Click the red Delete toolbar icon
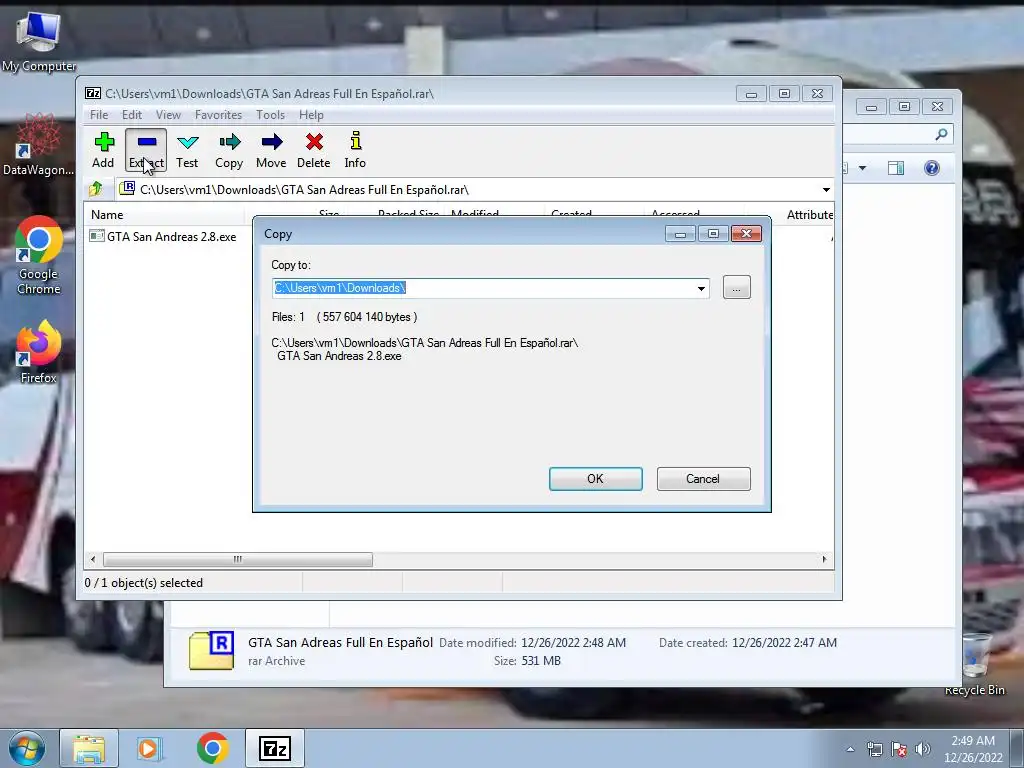1024x768 pixels. 313,150
